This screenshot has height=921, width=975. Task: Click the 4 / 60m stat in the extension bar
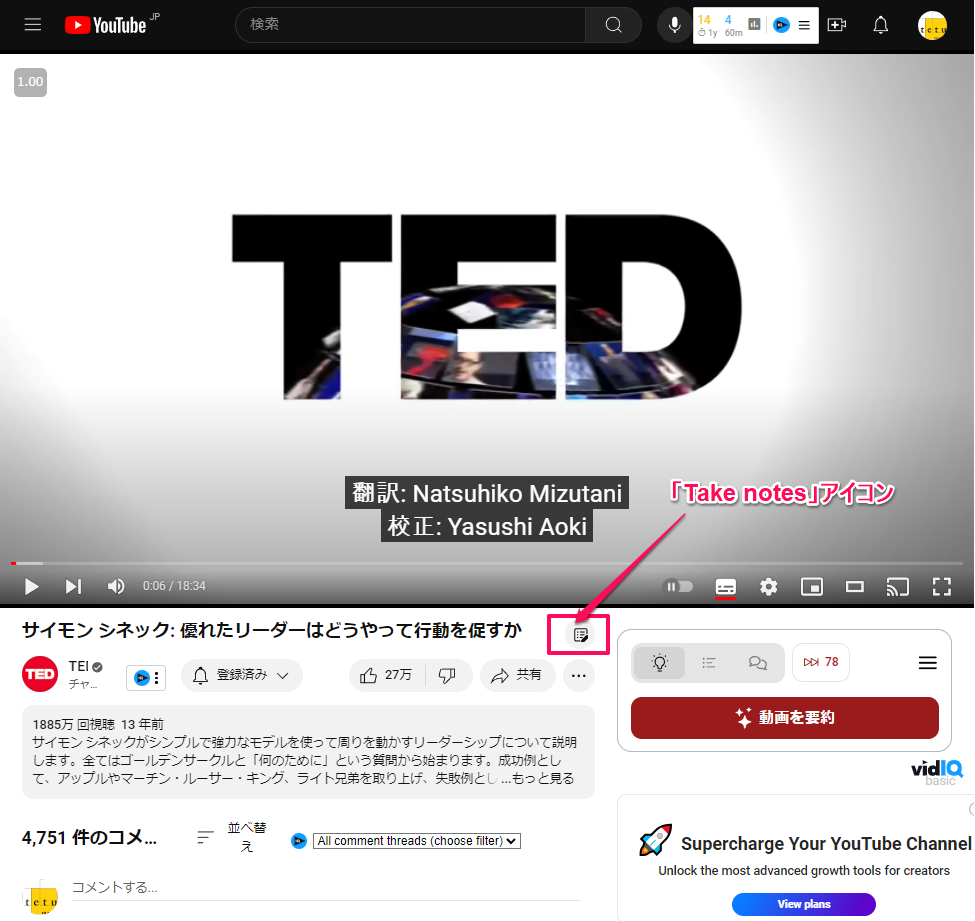[732, 25]
